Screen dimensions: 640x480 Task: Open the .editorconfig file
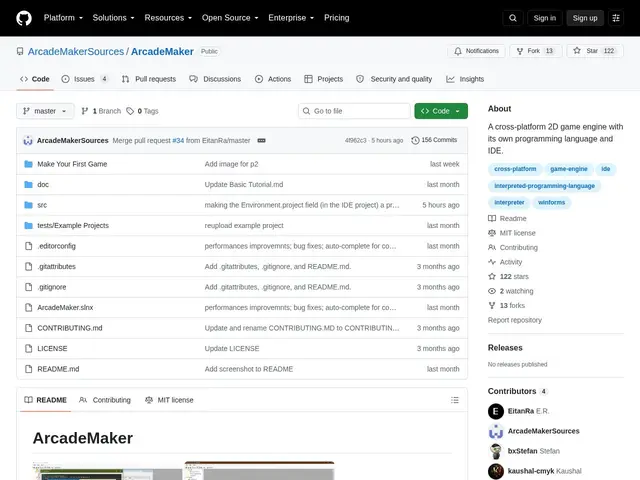point(56,246)
